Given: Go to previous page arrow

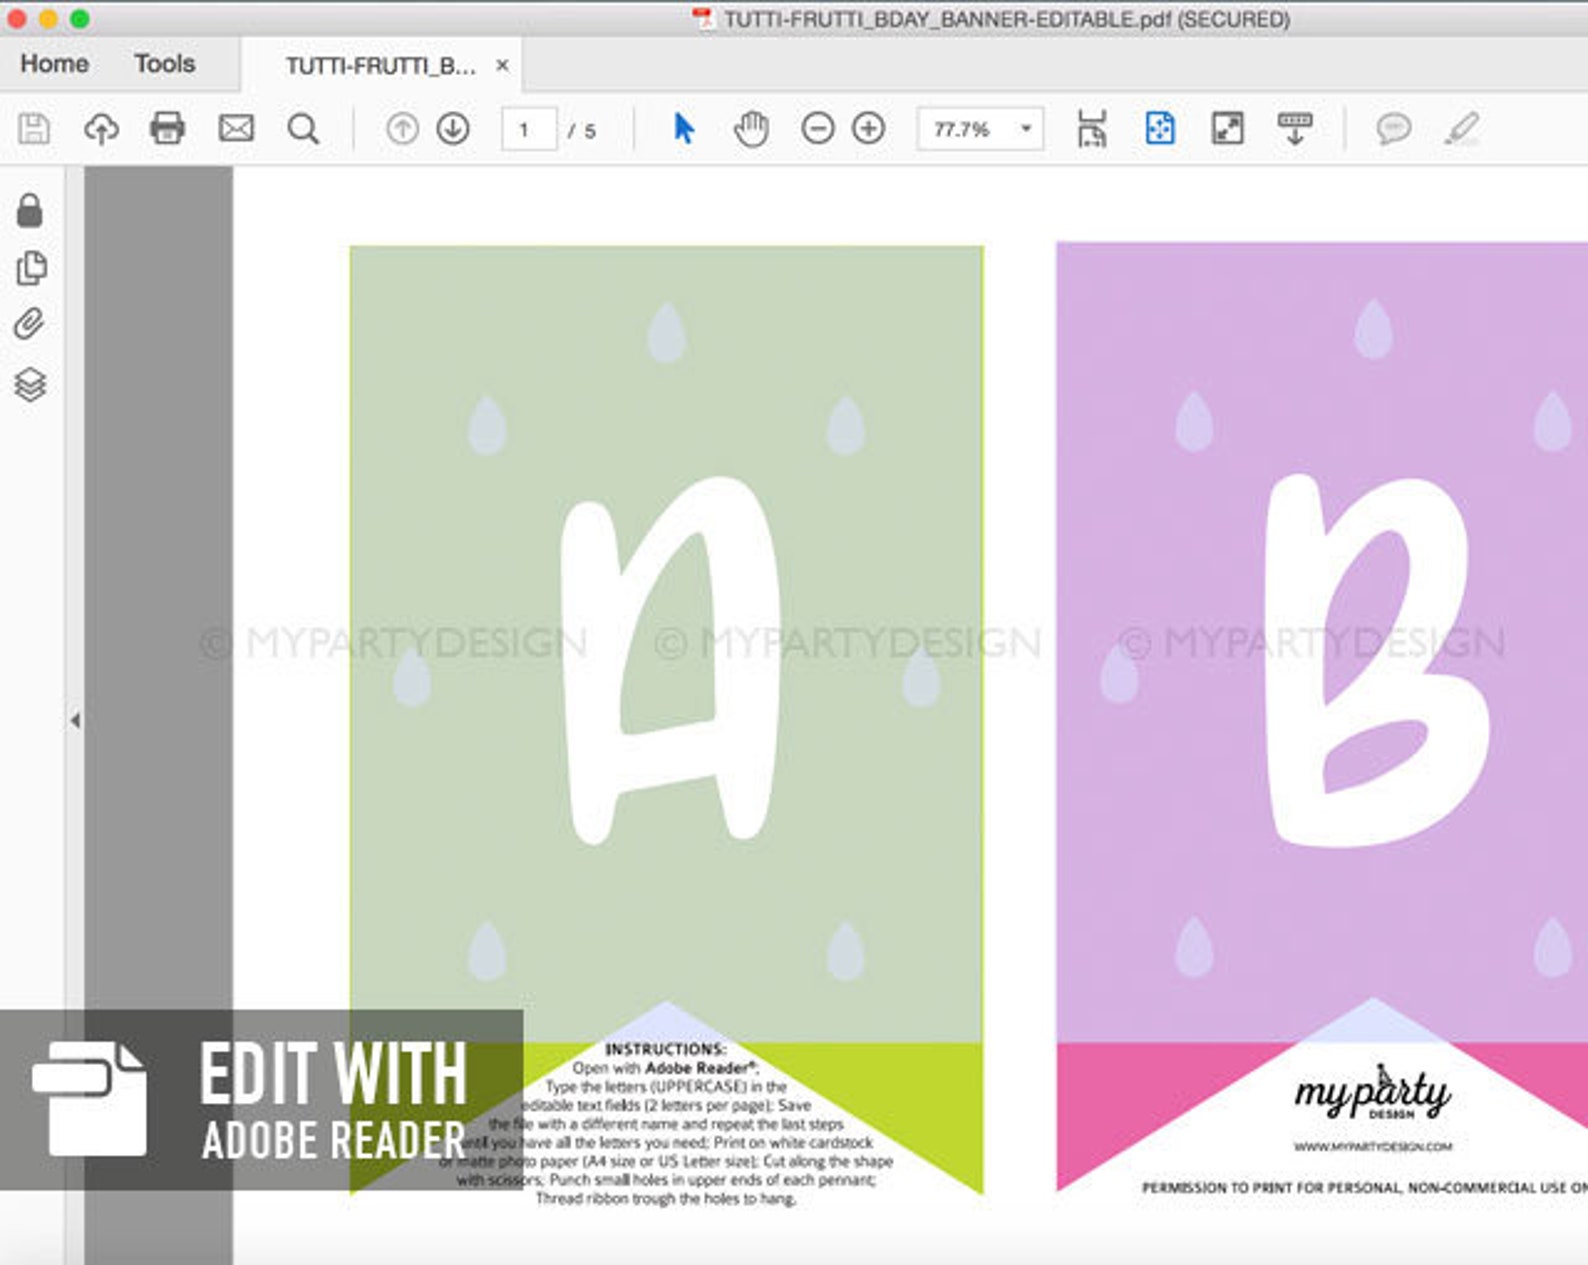Looking at the screenshot, I should point(402,129).
